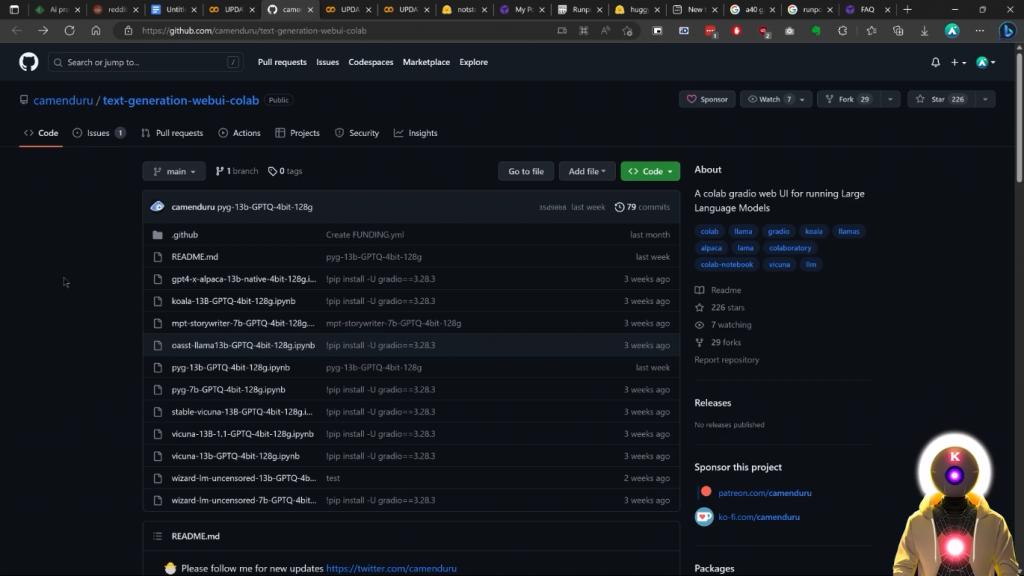
Task: Click the Patreon sponsor icon
Action: (706, 492)
